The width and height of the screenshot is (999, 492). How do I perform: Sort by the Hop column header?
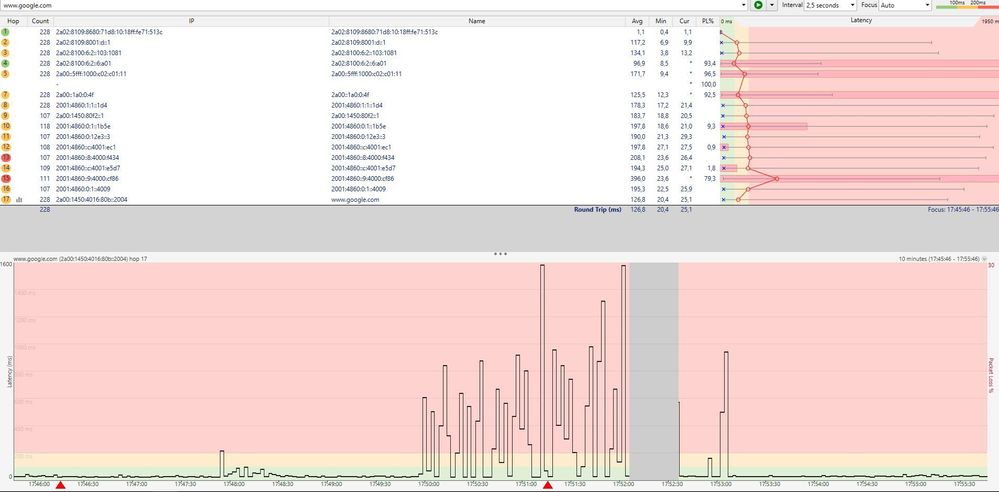[x=13, y=21]
